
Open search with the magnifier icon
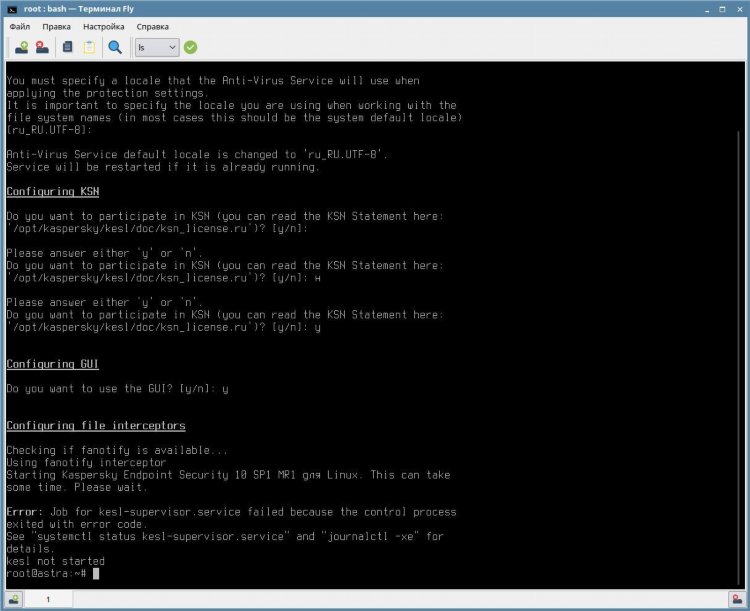coord(115,47)
